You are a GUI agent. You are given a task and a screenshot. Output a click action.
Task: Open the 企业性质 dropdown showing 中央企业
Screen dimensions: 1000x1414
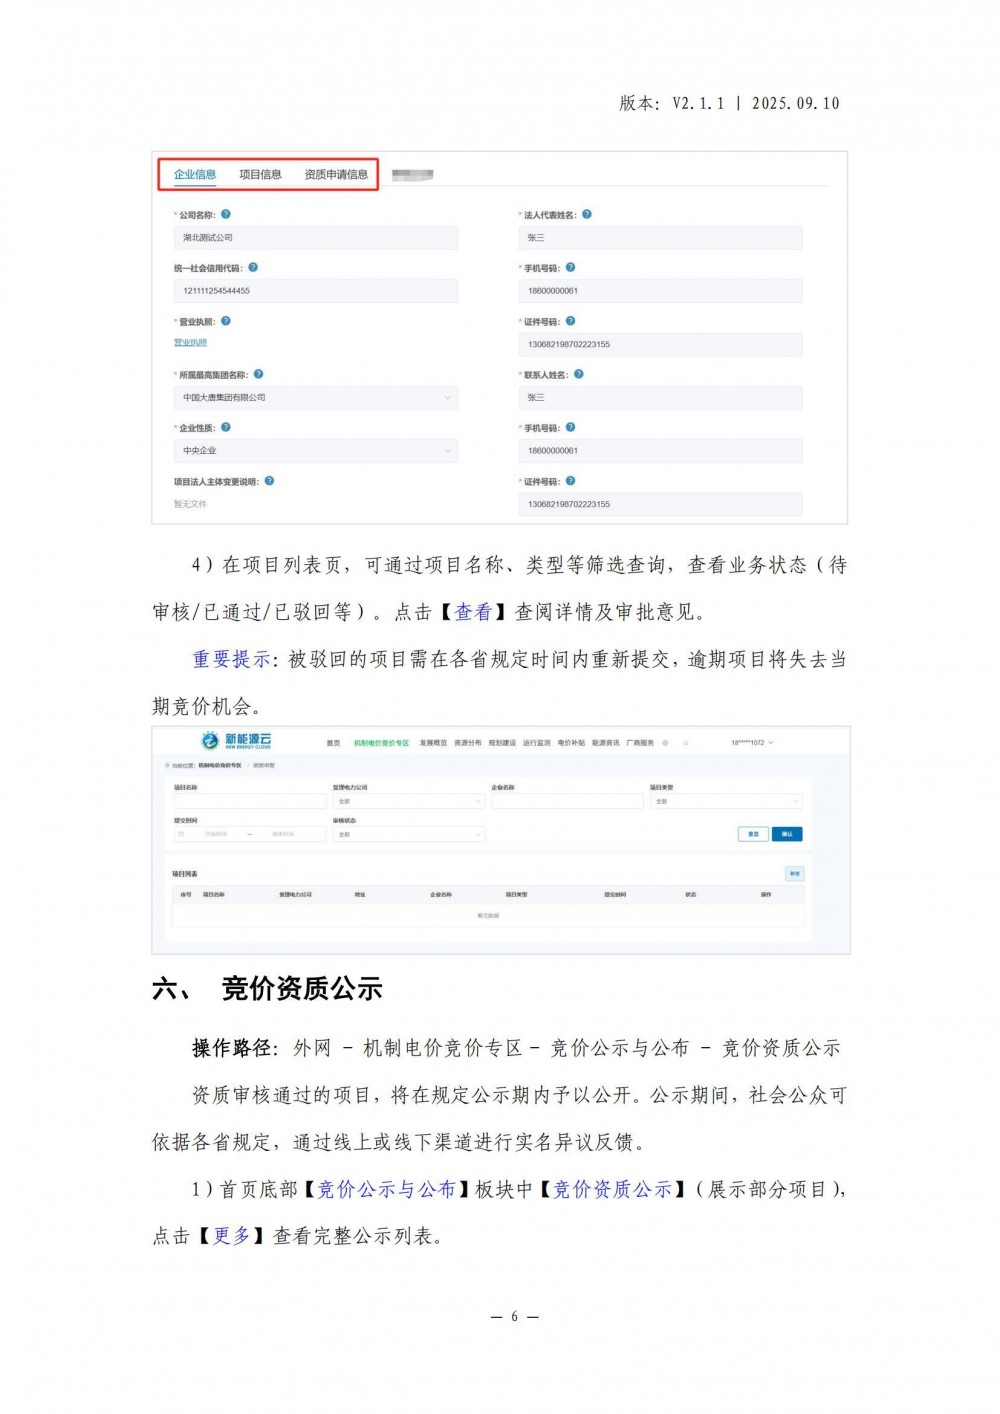coord(315,451)
